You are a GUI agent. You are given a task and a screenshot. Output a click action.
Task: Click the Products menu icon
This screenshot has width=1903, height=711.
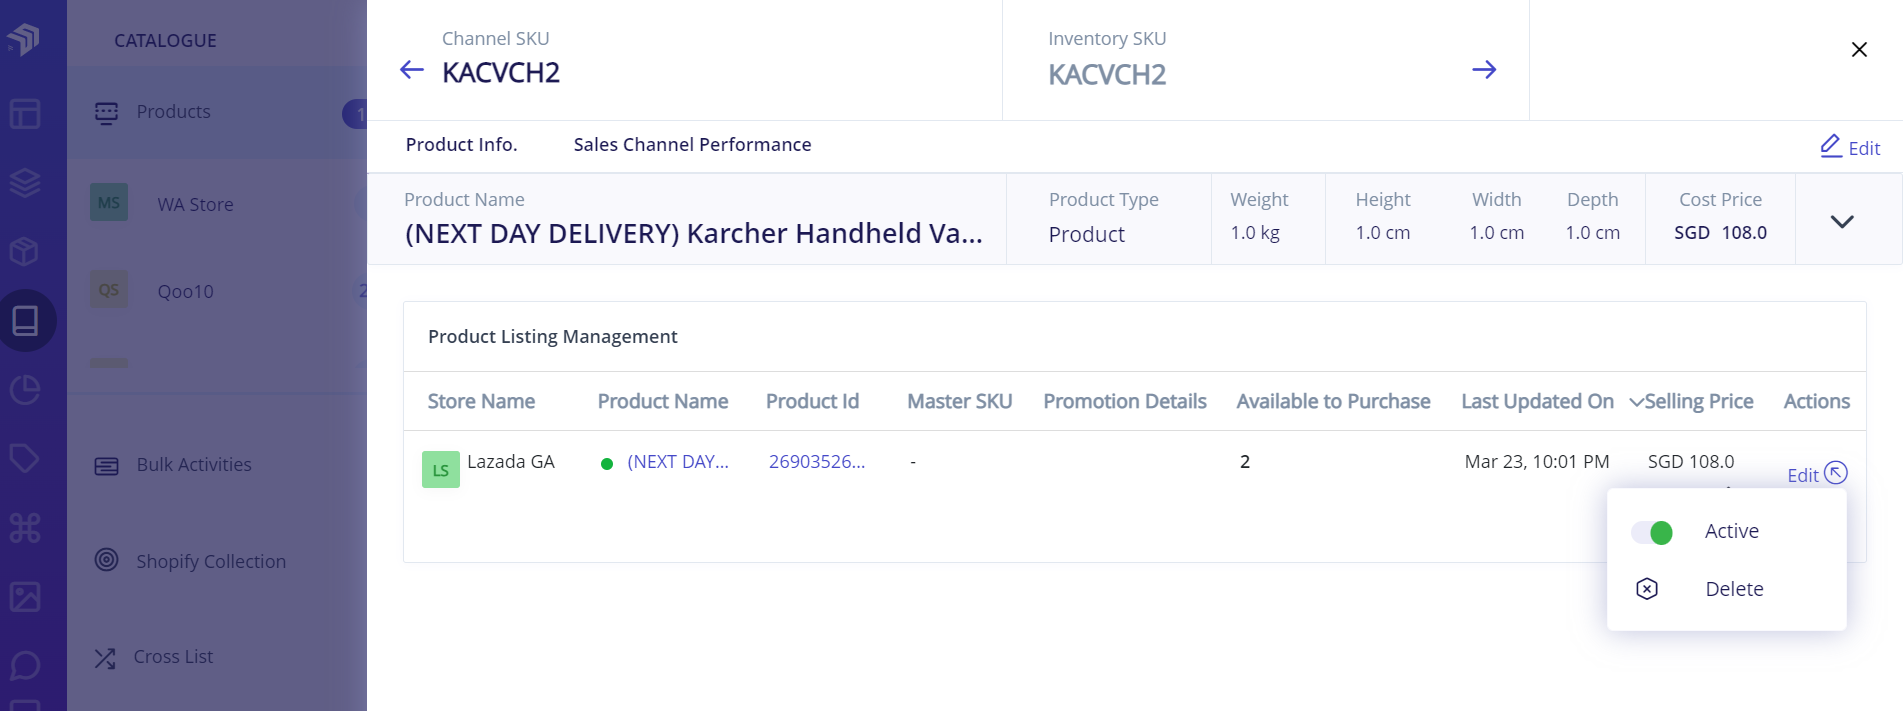106,112
